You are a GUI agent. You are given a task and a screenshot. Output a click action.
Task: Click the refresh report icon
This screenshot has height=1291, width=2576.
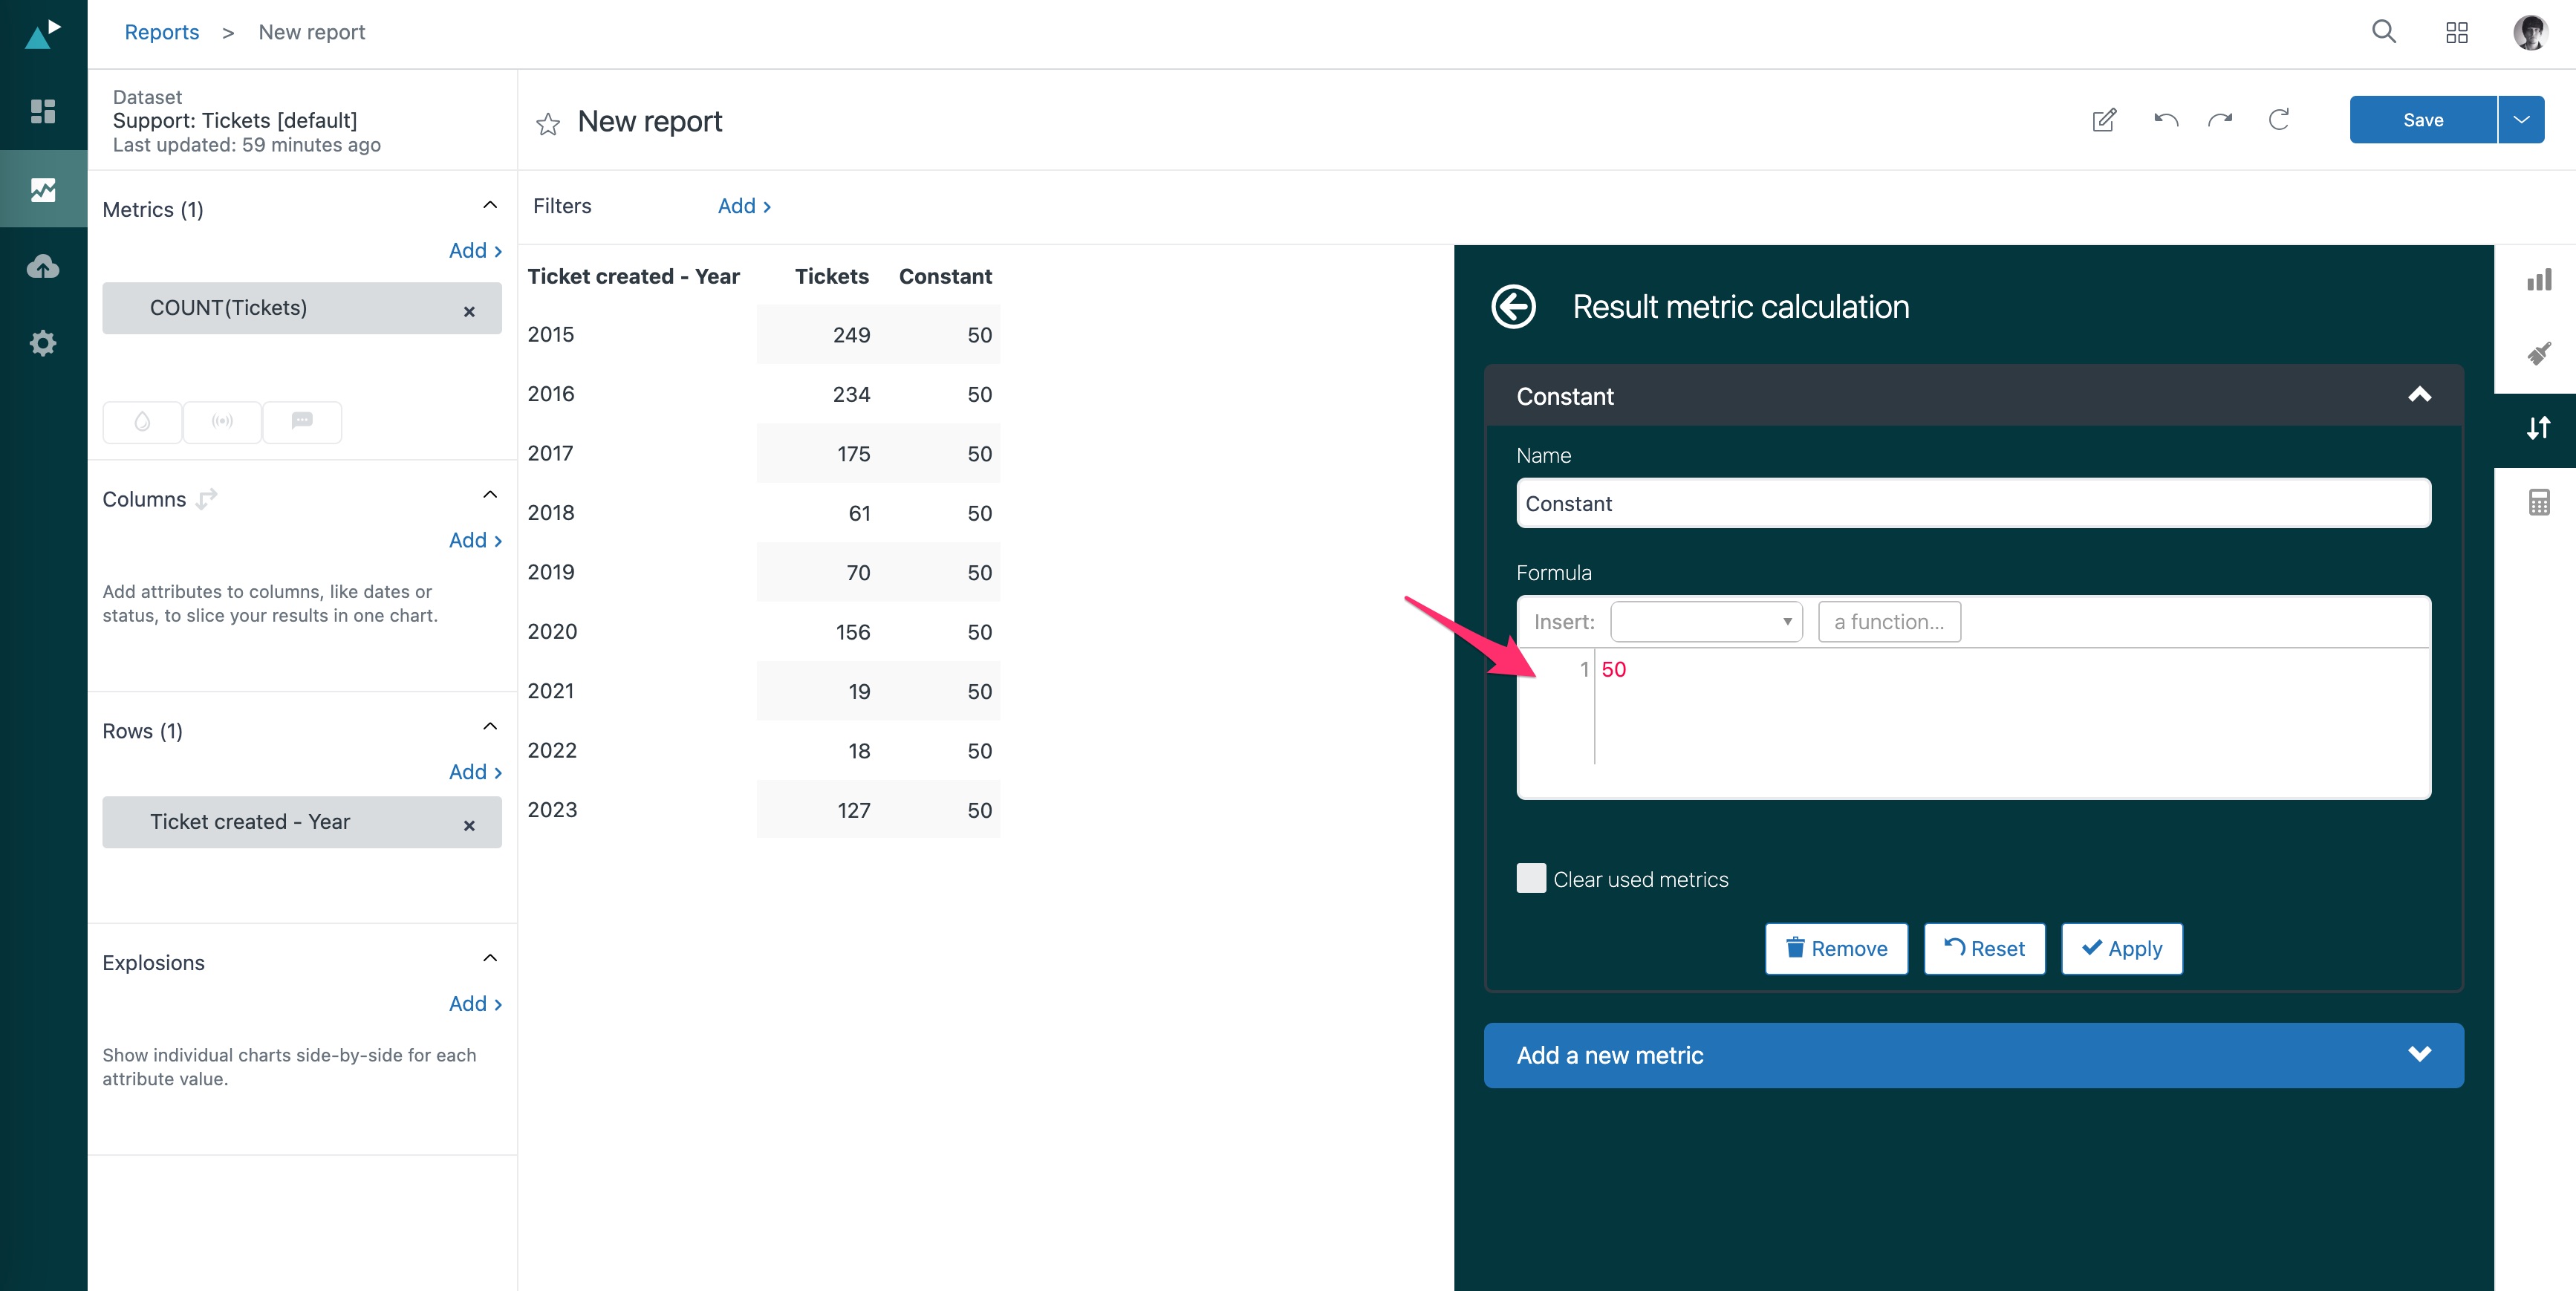2278,120
